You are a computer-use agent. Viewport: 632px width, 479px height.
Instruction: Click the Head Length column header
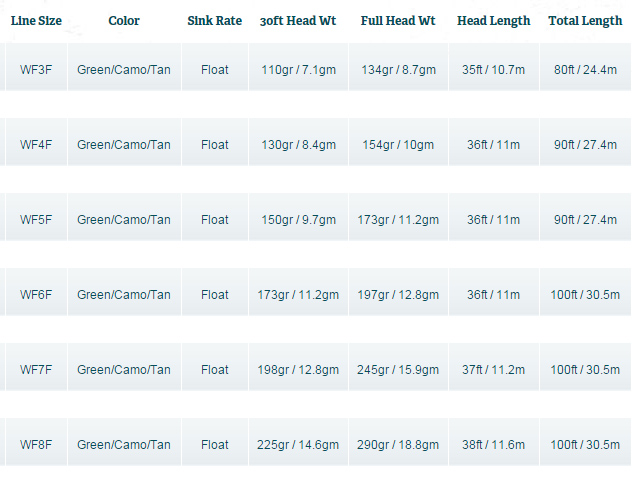pyautogui.click(x=493, y=21)
